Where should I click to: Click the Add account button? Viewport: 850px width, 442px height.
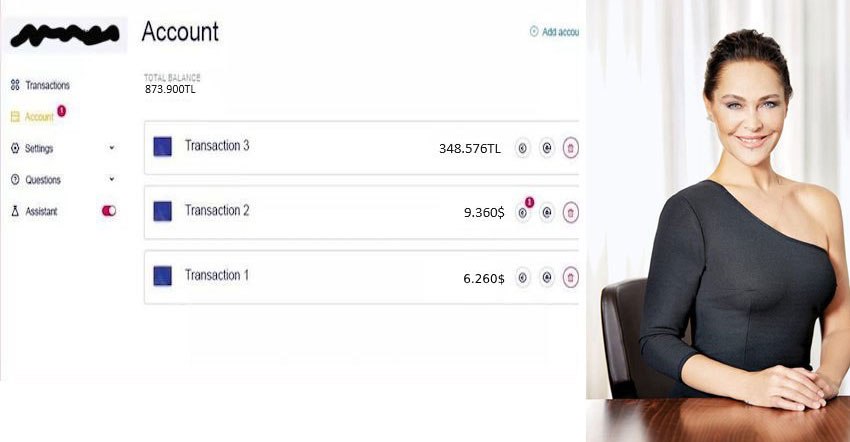(x=556, y=32)
